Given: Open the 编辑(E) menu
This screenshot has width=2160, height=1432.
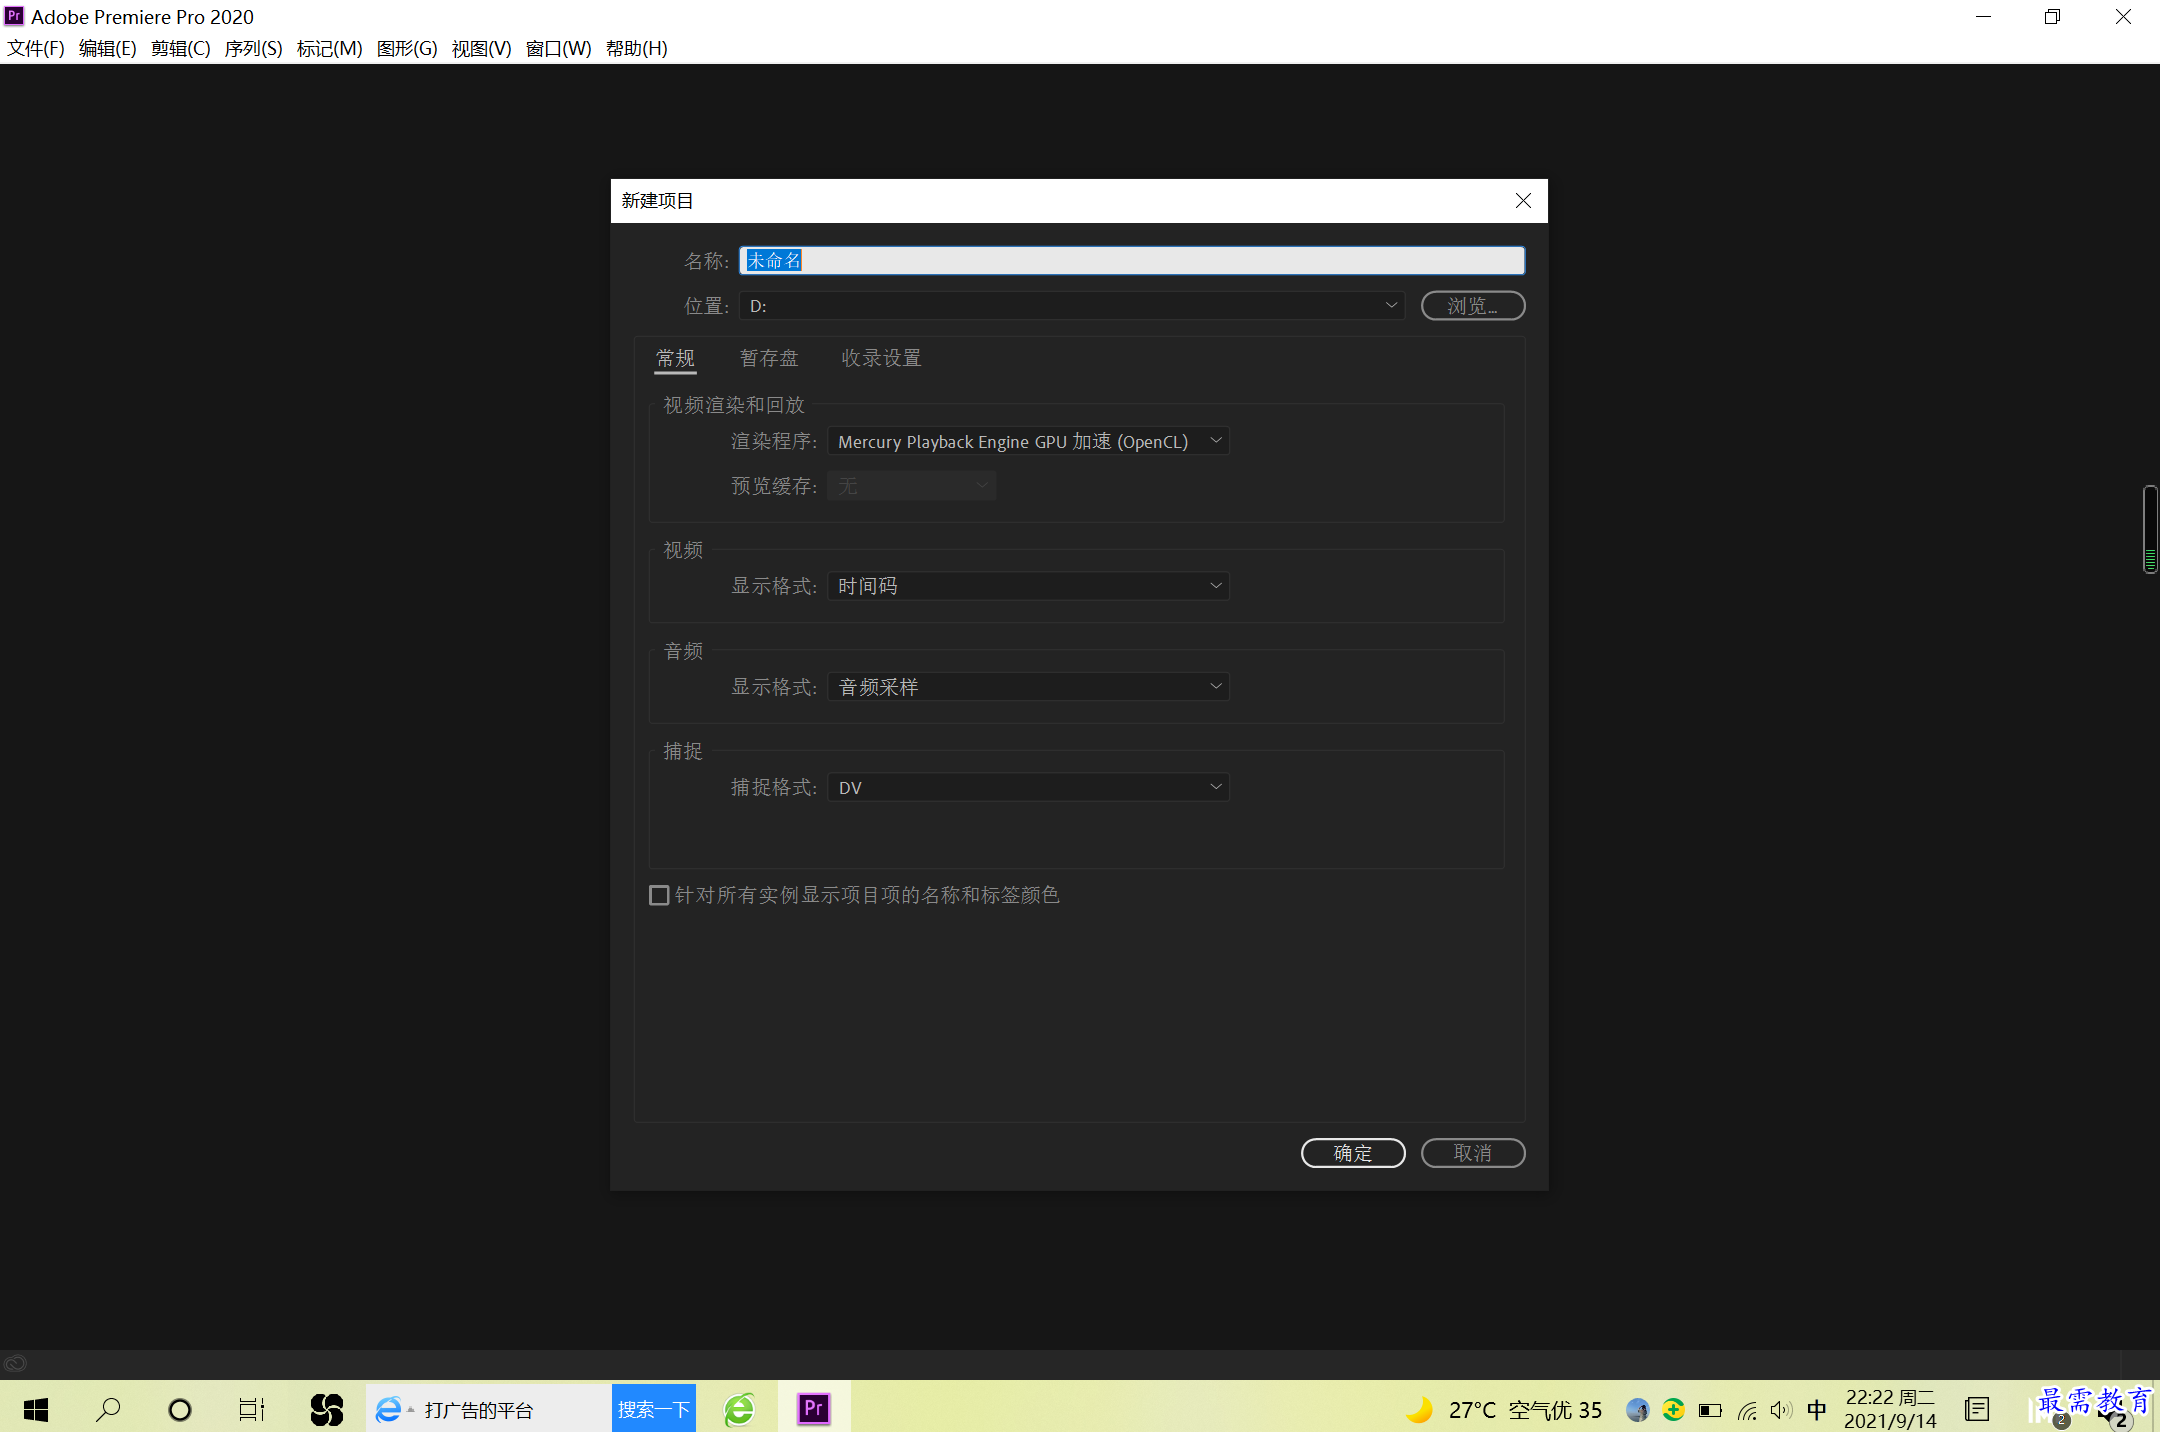Looking at the screenshot, I should click(x=108, y=48).
